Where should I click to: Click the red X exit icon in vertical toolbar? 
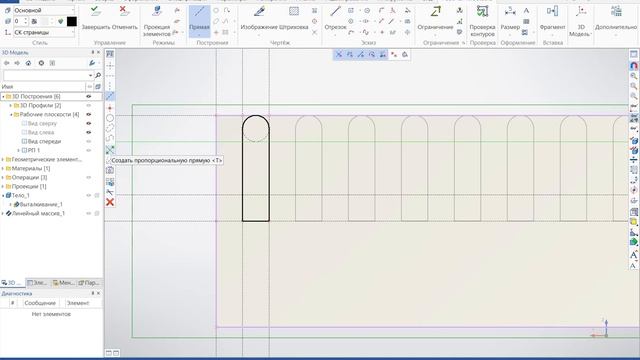(110, 202)
